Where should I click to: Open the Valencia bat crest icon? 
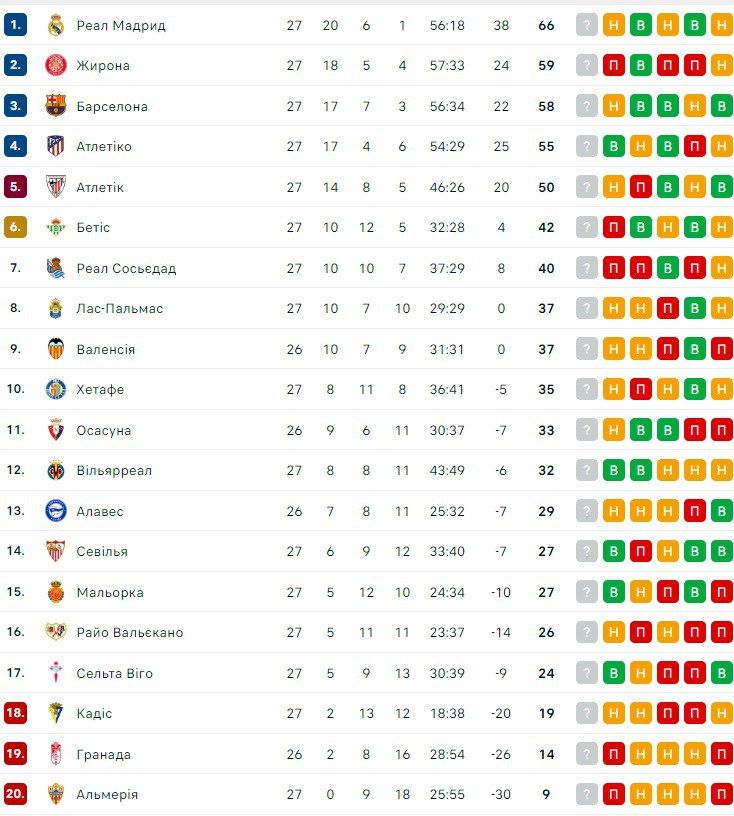(x=56, y=349)
